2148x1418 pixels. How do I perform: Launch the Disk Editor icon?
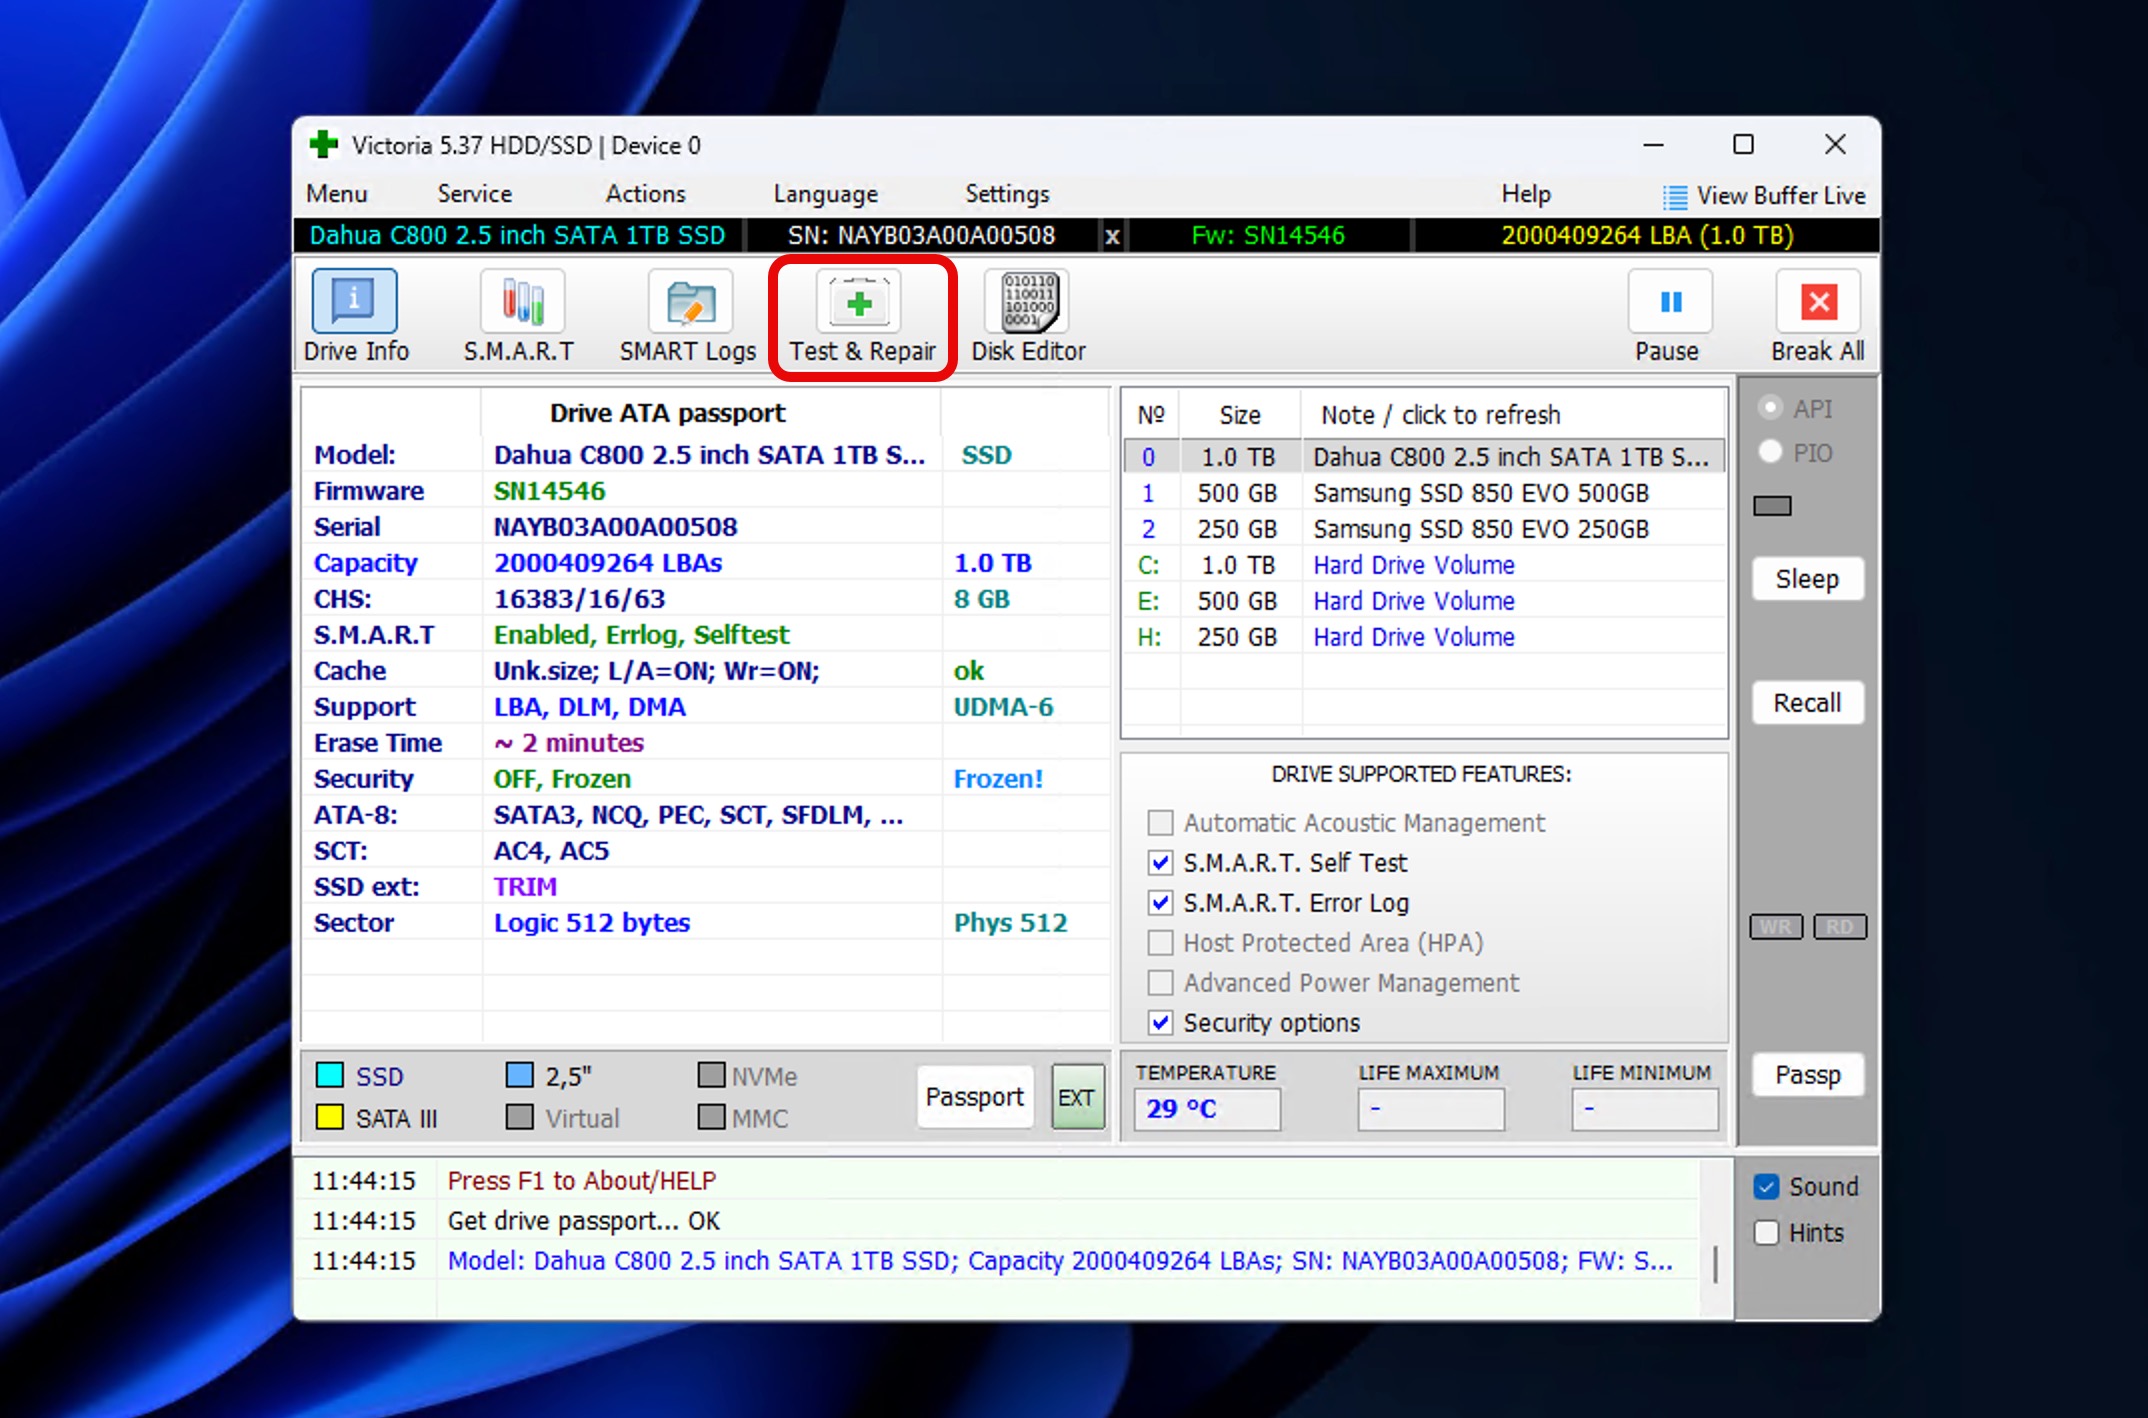coord(1028,301)
